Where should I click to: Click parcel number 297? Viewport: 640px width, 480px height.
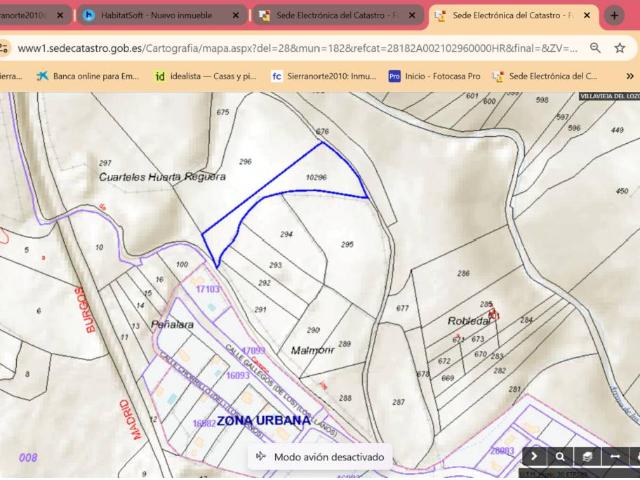tap(105, 163)
